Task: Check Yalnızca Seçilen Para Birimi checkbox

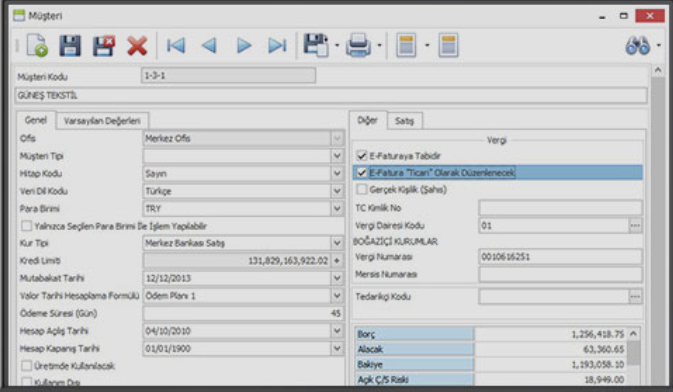Action: [x=26, y=226]
